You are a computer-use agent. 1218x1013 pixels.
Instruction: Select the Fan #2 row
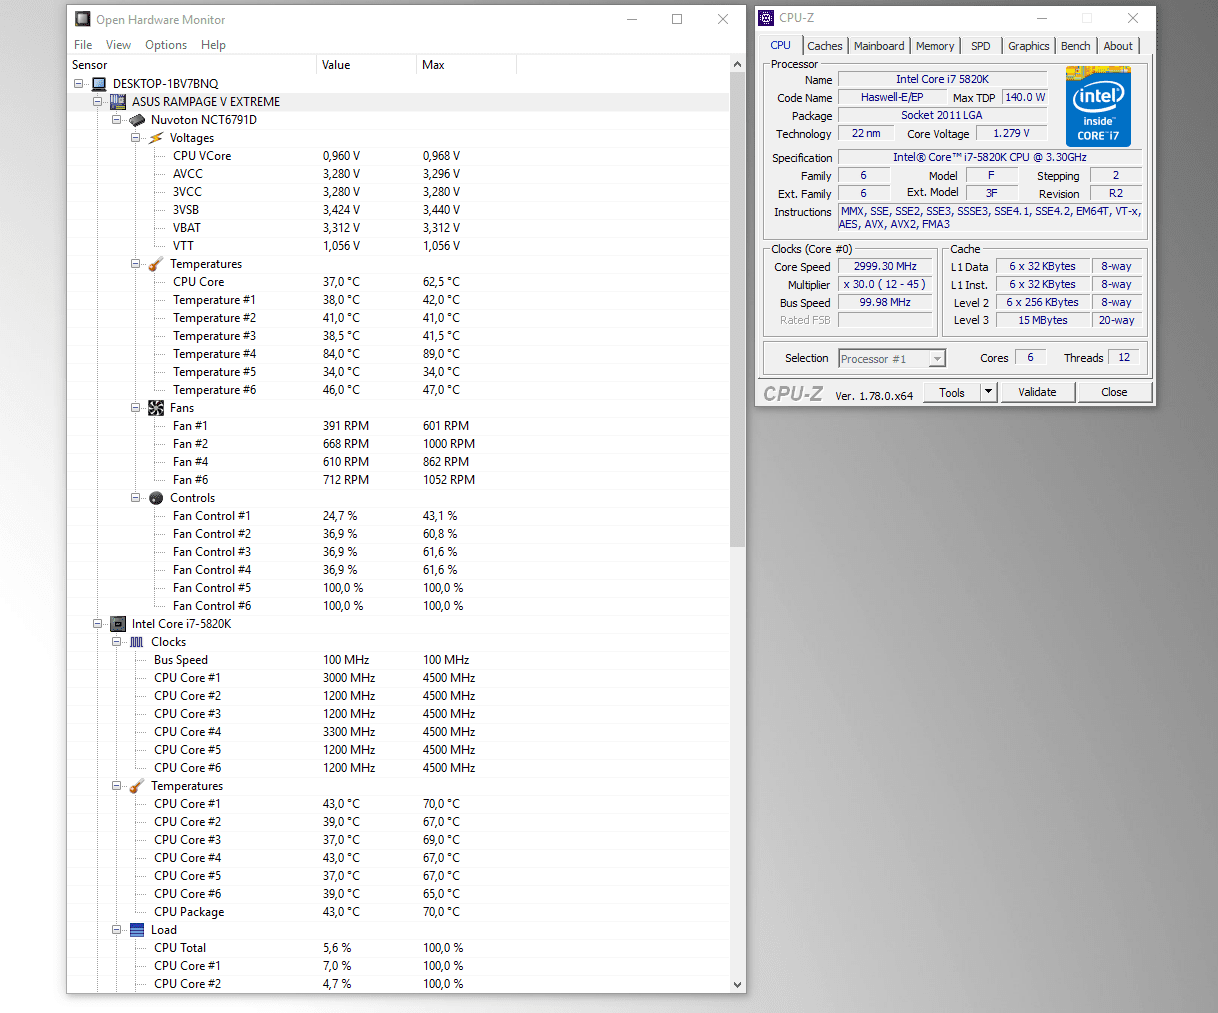pyautogui.click(x=398, y=444)
